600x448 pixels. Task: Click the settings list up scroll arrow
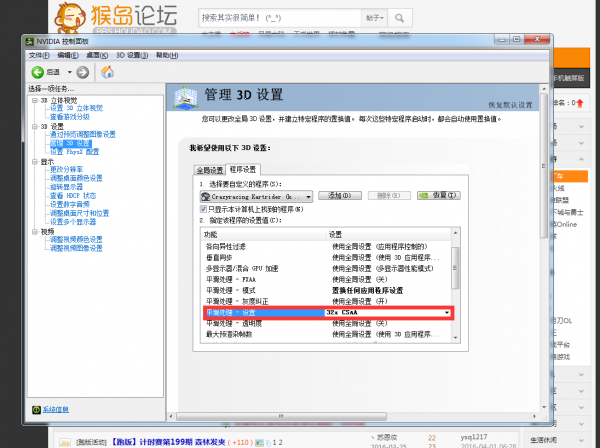(455, 233)
